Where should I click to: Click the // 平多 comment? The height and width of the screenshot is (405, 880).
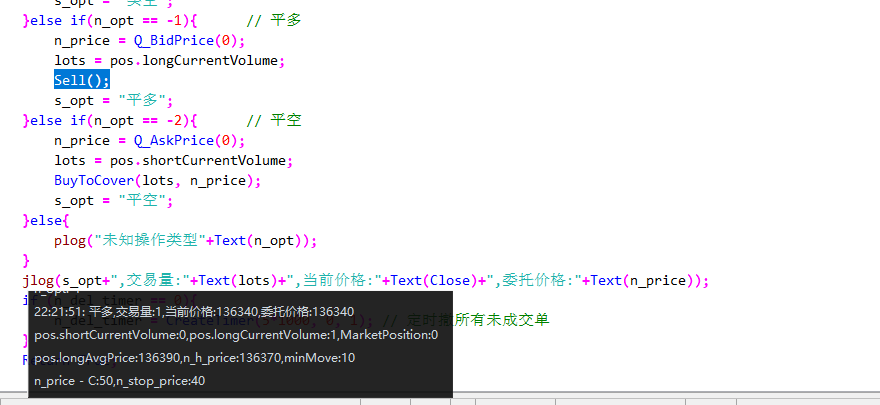tap(273, 20)
